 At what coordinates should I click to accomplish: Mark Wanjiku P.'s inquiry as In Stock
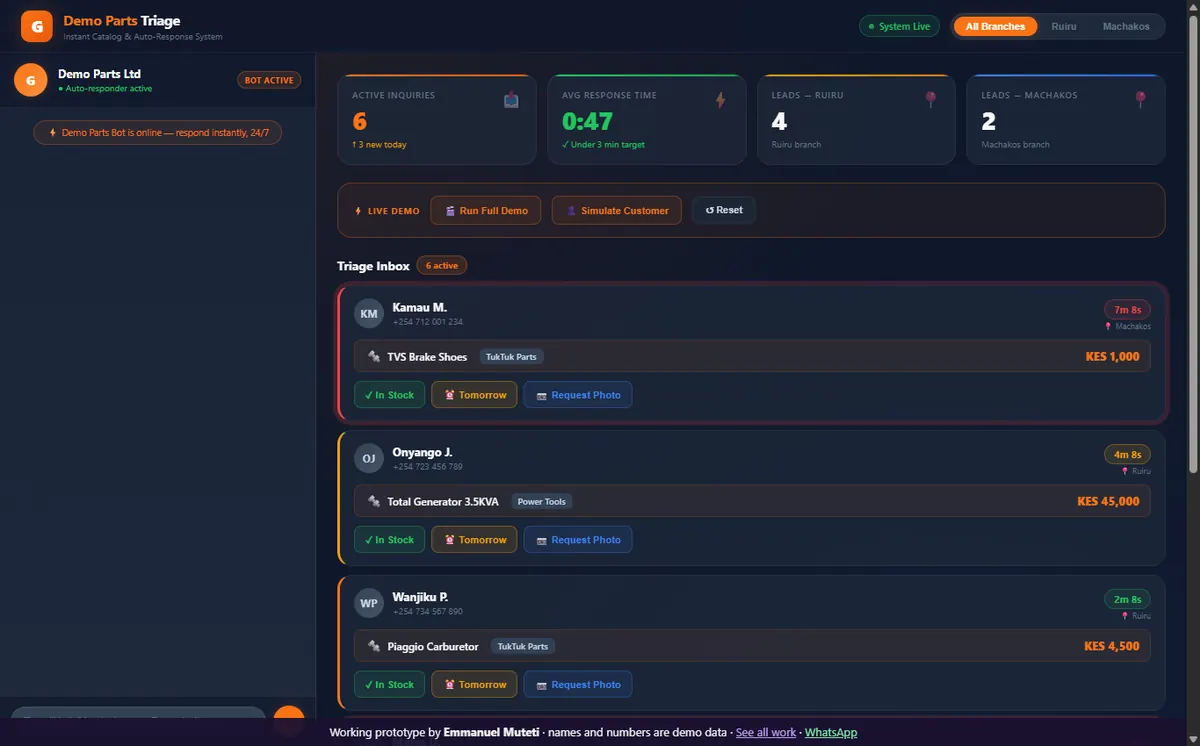tap(389, 685)
